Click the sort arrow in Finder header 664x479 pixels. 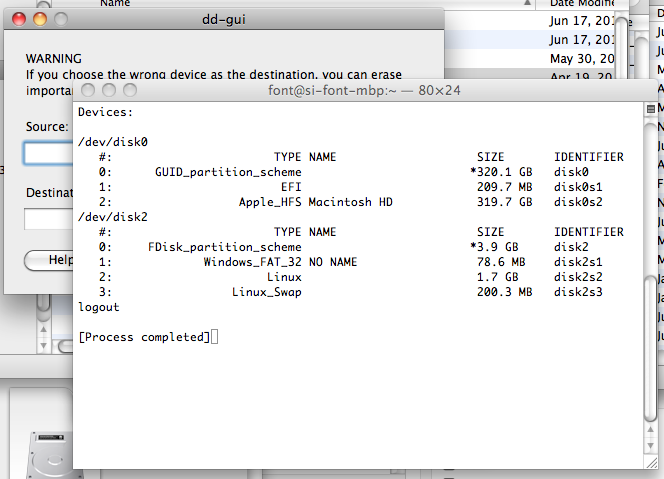pyautogui.click(x=527, y=3)
